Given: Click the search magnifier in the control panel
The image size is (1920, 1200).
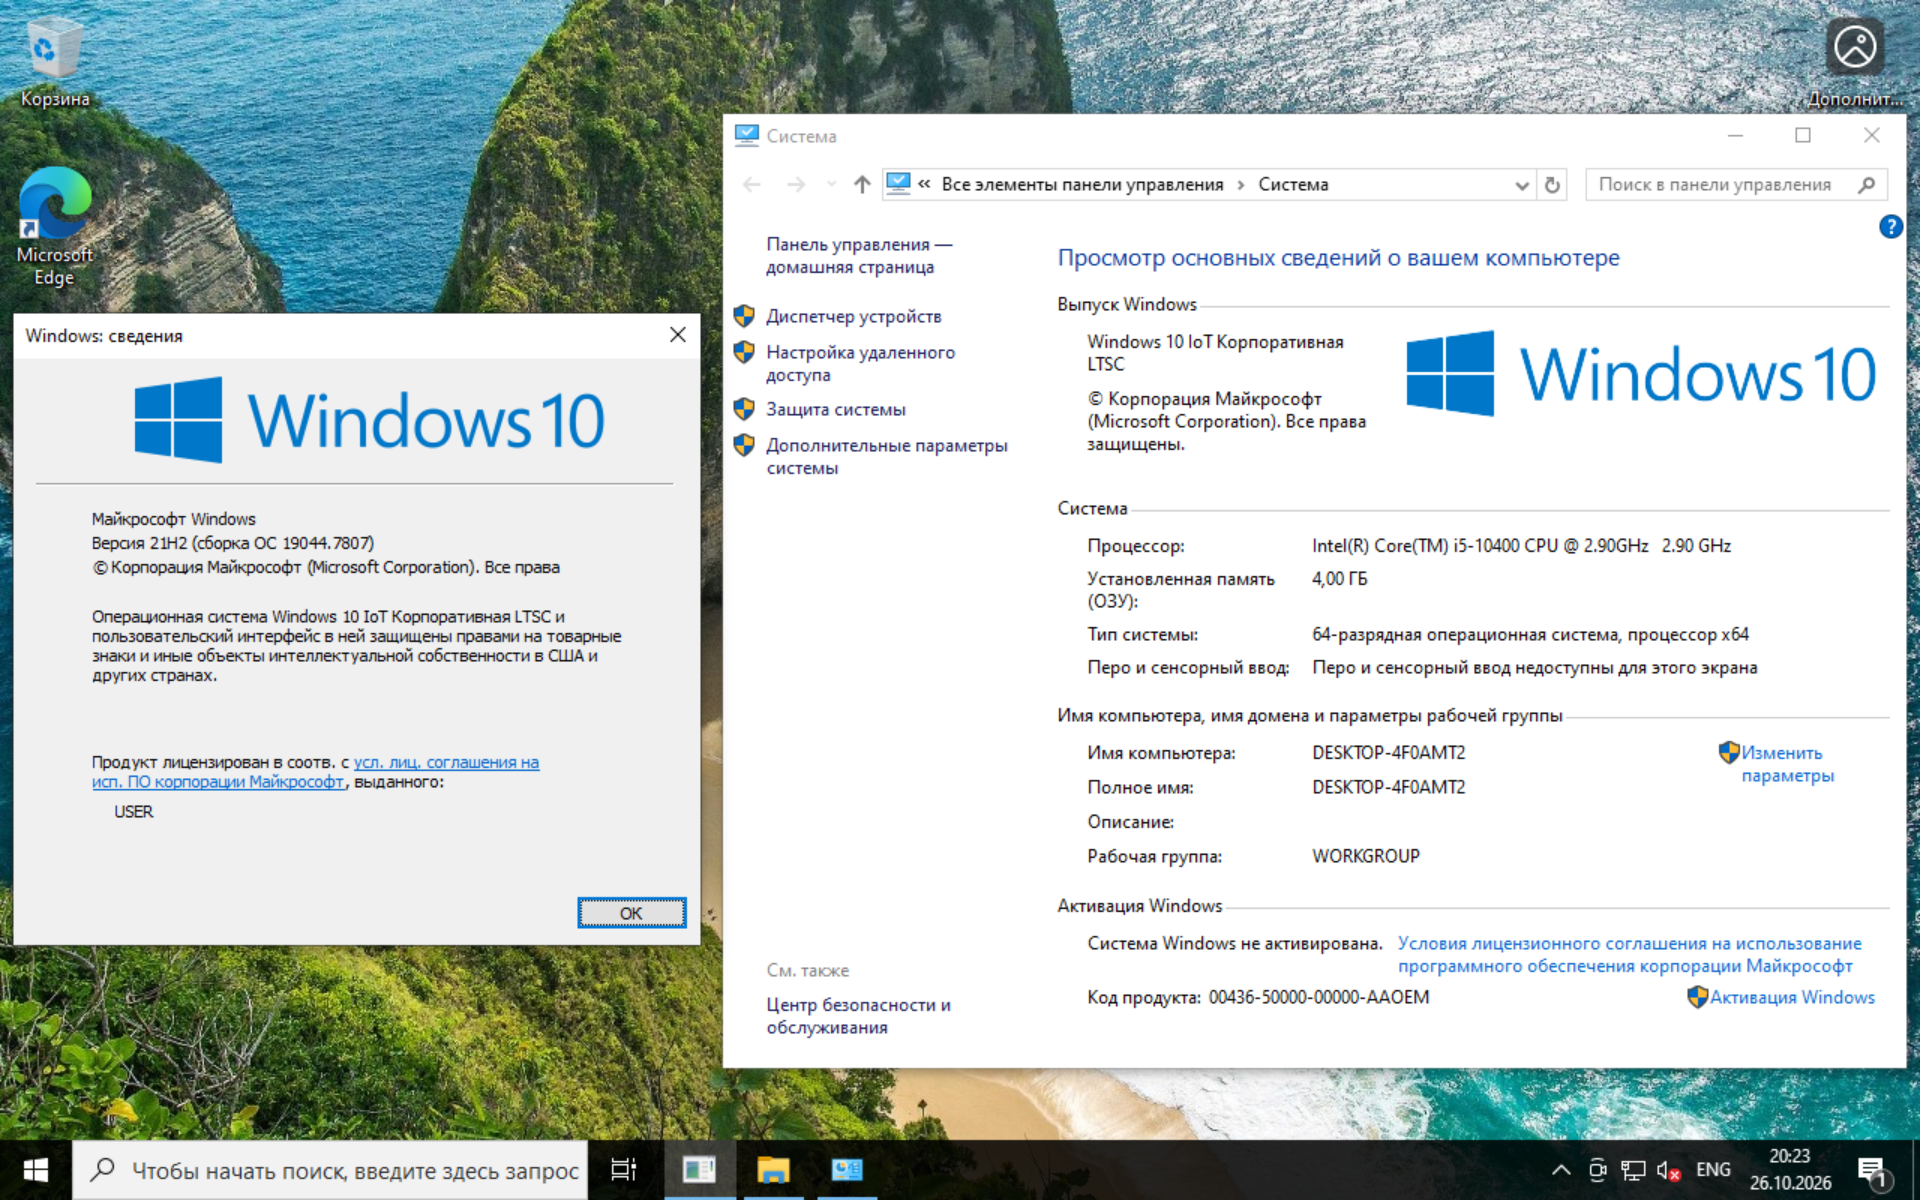Looking at the screenshot, I should pyautogui.click(x=1866, y=185).
